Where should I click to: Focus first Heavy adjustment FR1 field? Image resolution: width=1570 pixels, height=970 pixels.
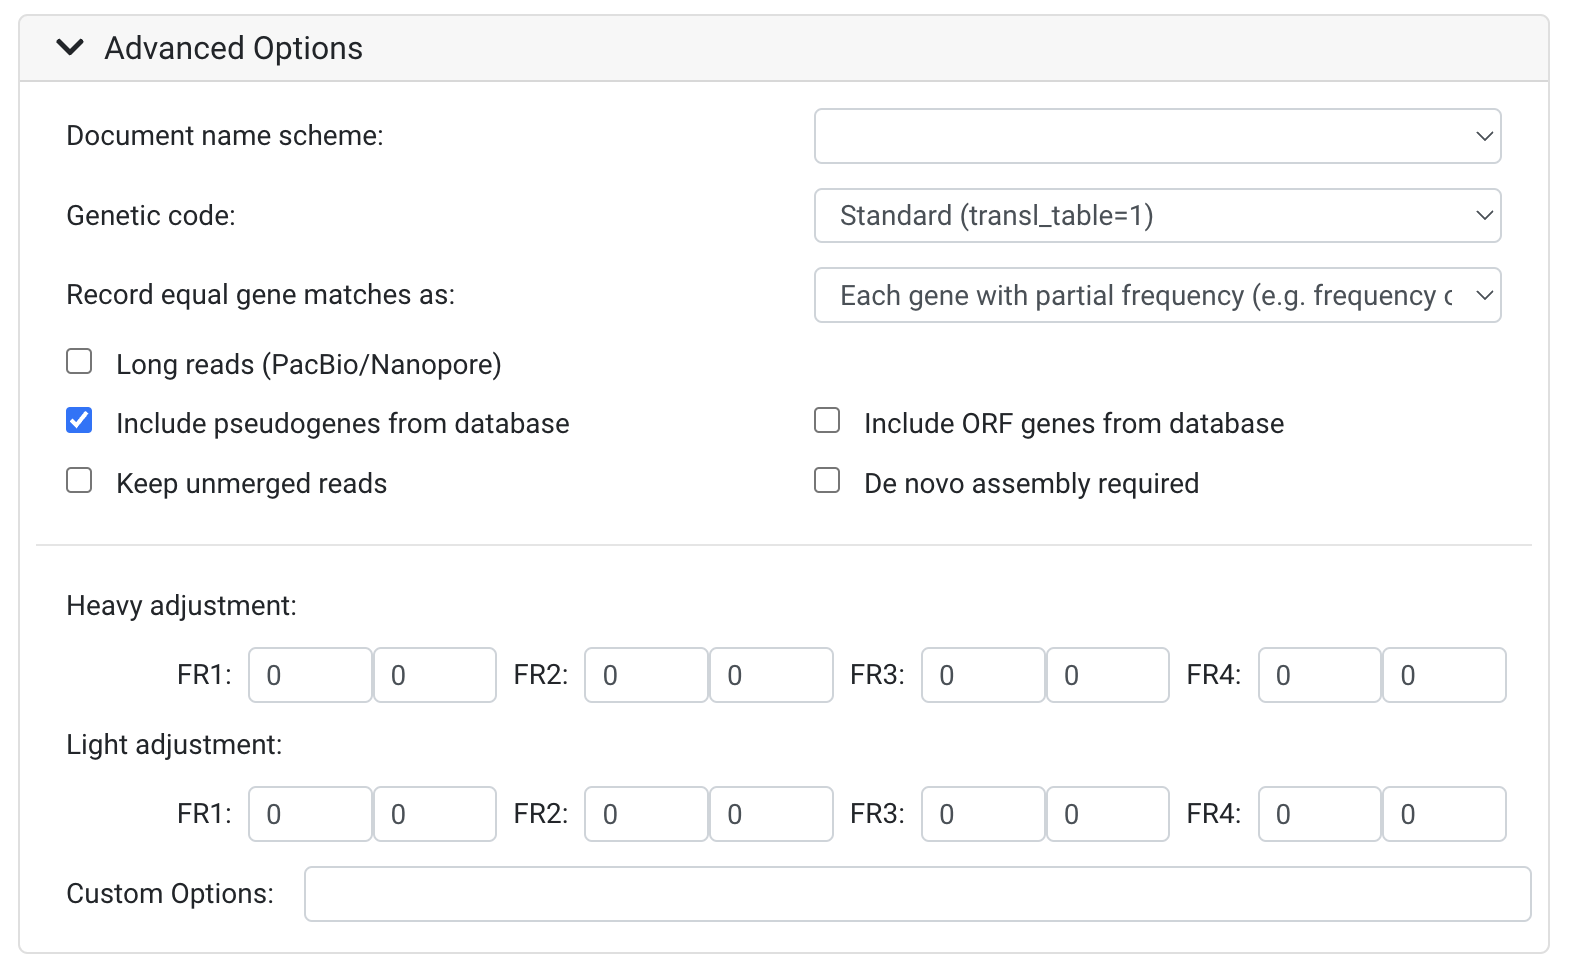tap(310, 675)
